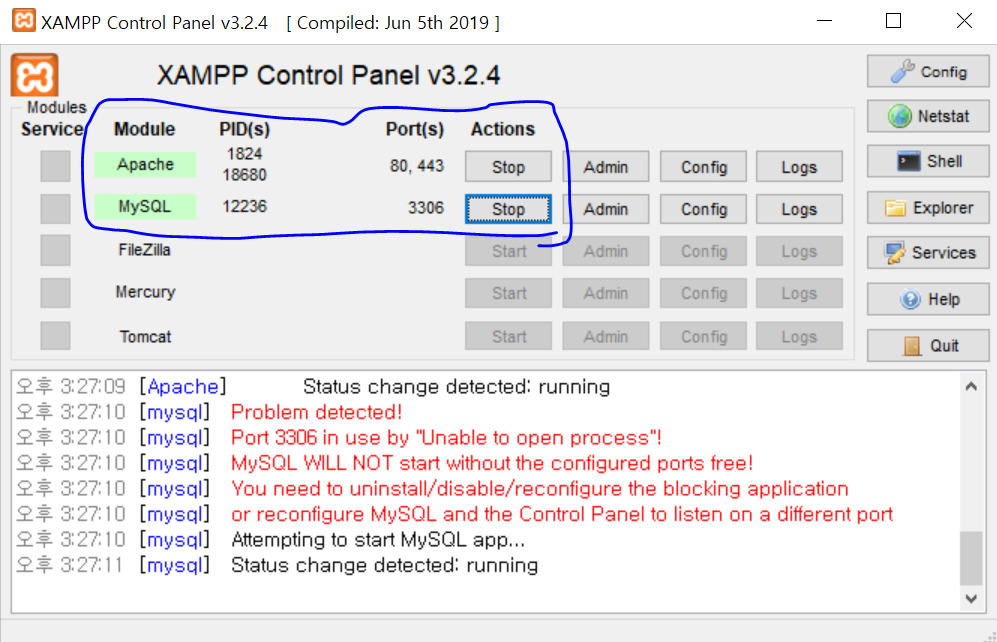Open Help from the right sidebar
Viewport: 997px width, 642px height.
[928, 299]
